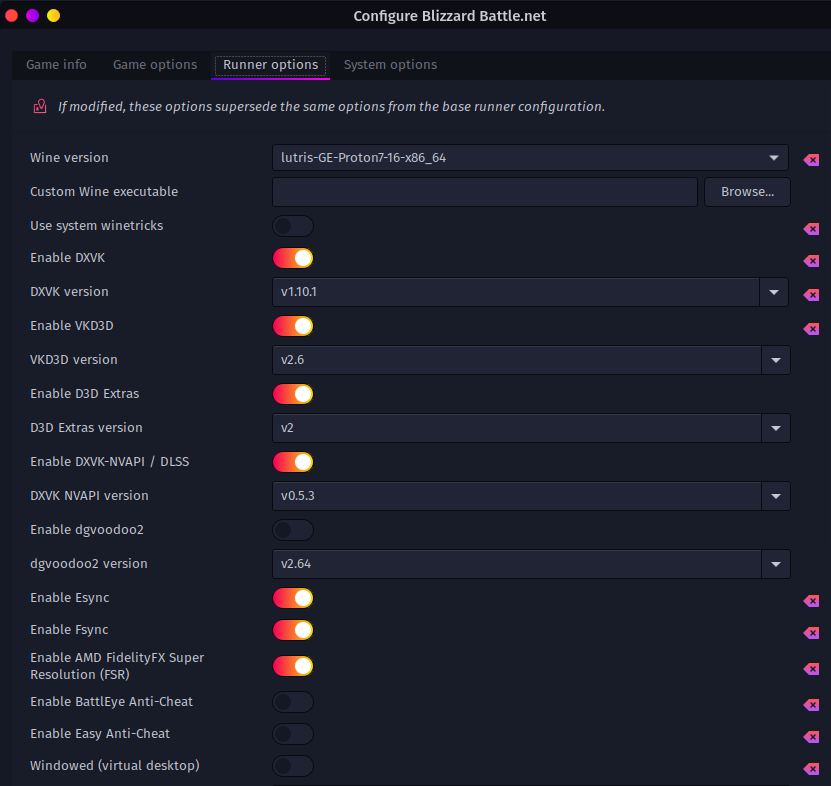This screenshot has width=831, height=786.
Task: Edit the DXVK NVAPI version text v0.5.3
Action: 517,496
